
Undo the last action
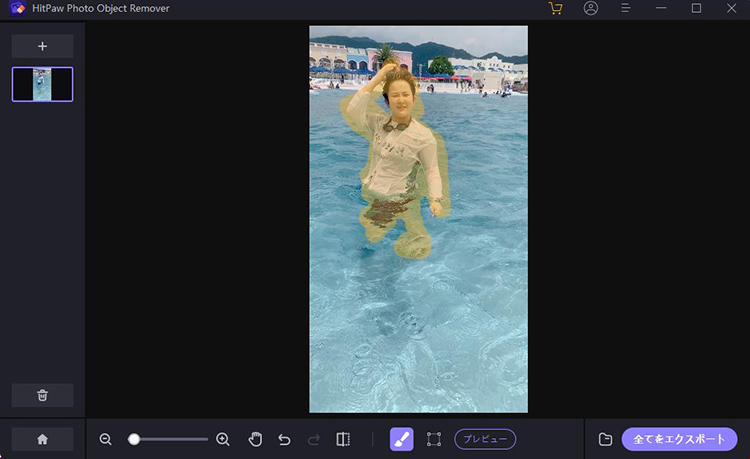pyautogui.click(x=284, y=439)
